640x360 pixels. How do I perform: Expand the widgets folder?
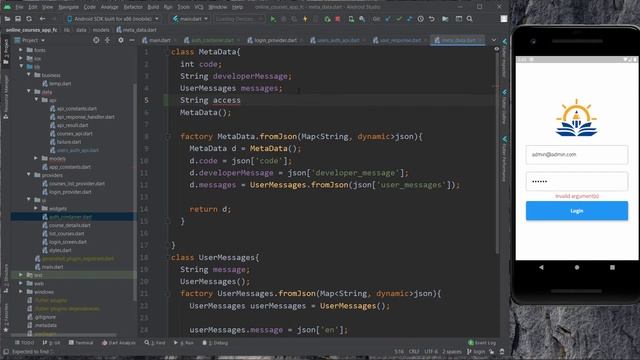[36, 208]
